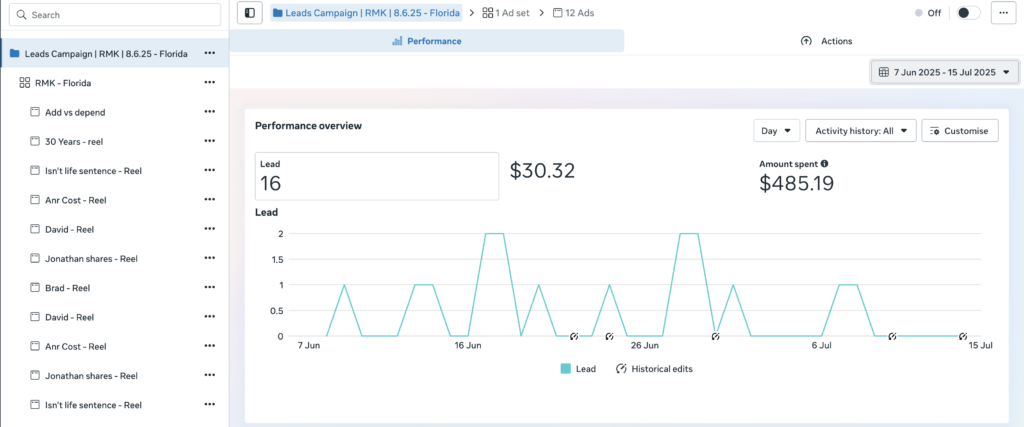The width and height of the screenshot is (1024, 427).
Task: Click the sidebar panel collapse icon
Action: [249, 13]
